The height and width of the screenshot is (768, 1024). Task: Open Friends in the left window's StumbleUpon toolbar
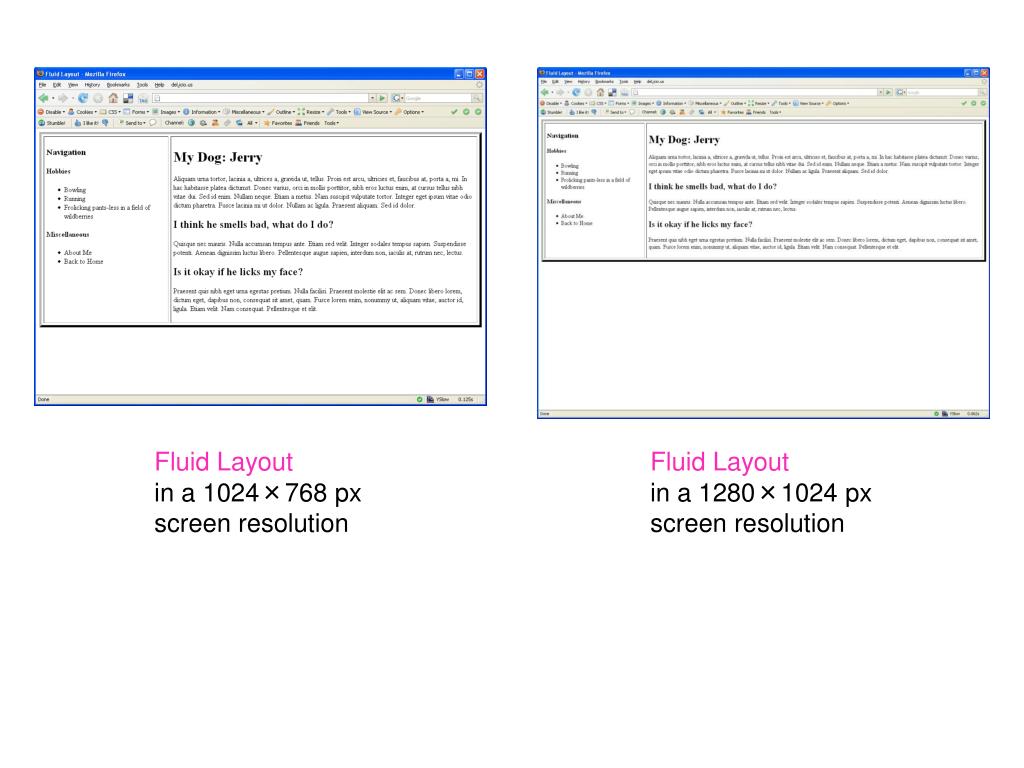pyautogui.click(x=308, y=123)
